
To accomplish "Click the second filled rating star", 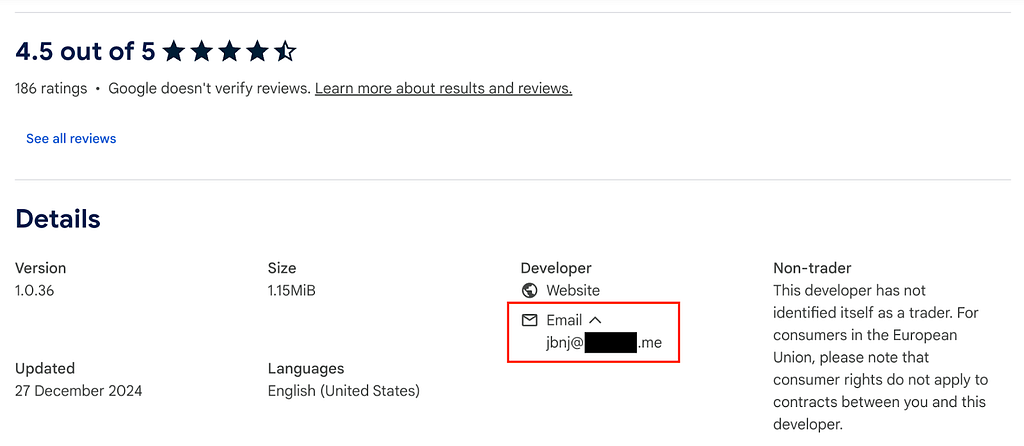I will [x=201, y=51].
